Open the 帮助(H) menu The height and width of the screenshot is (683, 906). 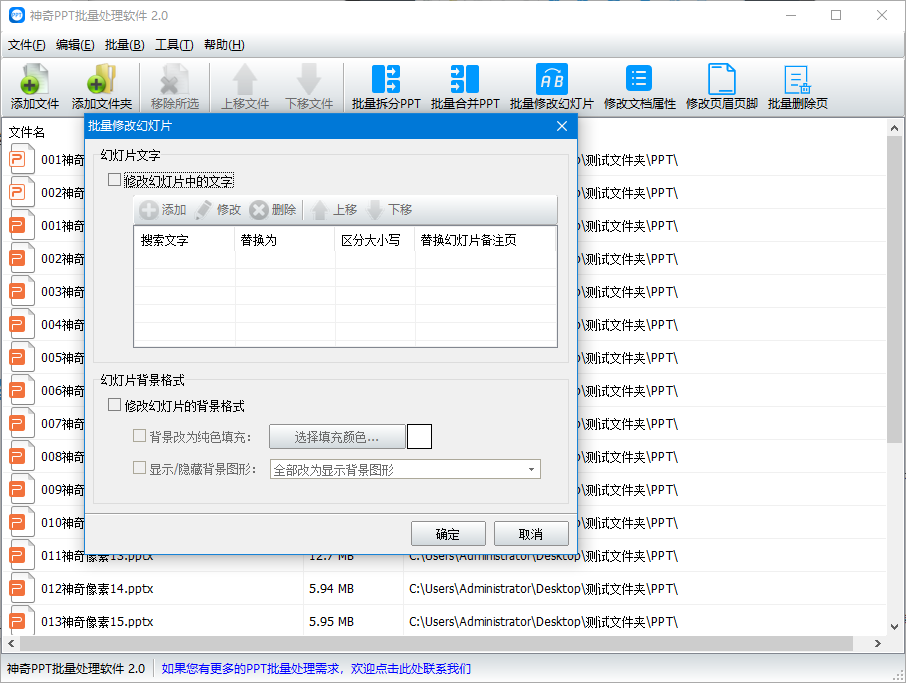[224, 44]
